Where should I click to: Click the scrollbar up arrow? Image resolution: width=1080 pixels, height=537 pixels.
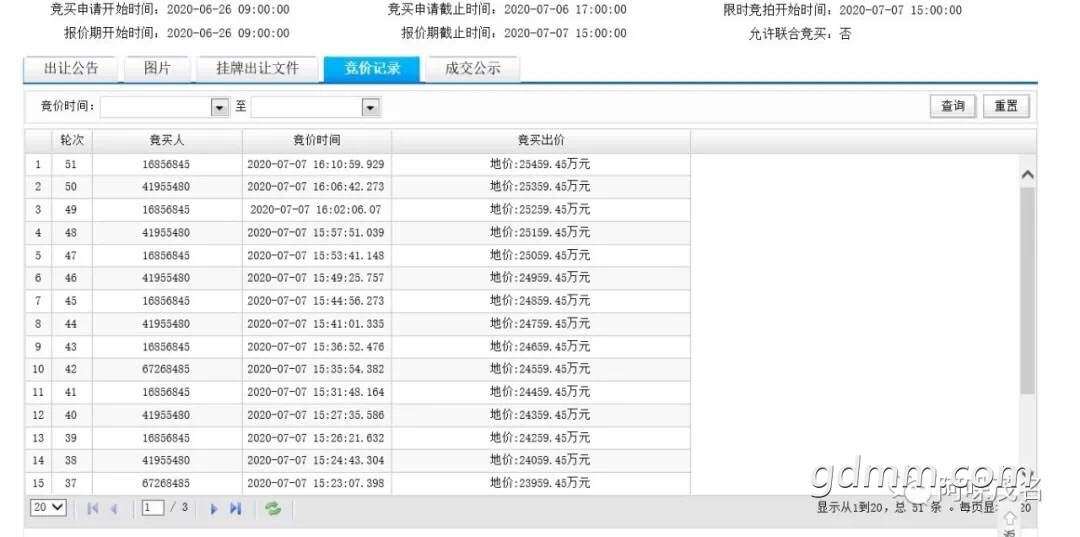(x=1027, y=175)
